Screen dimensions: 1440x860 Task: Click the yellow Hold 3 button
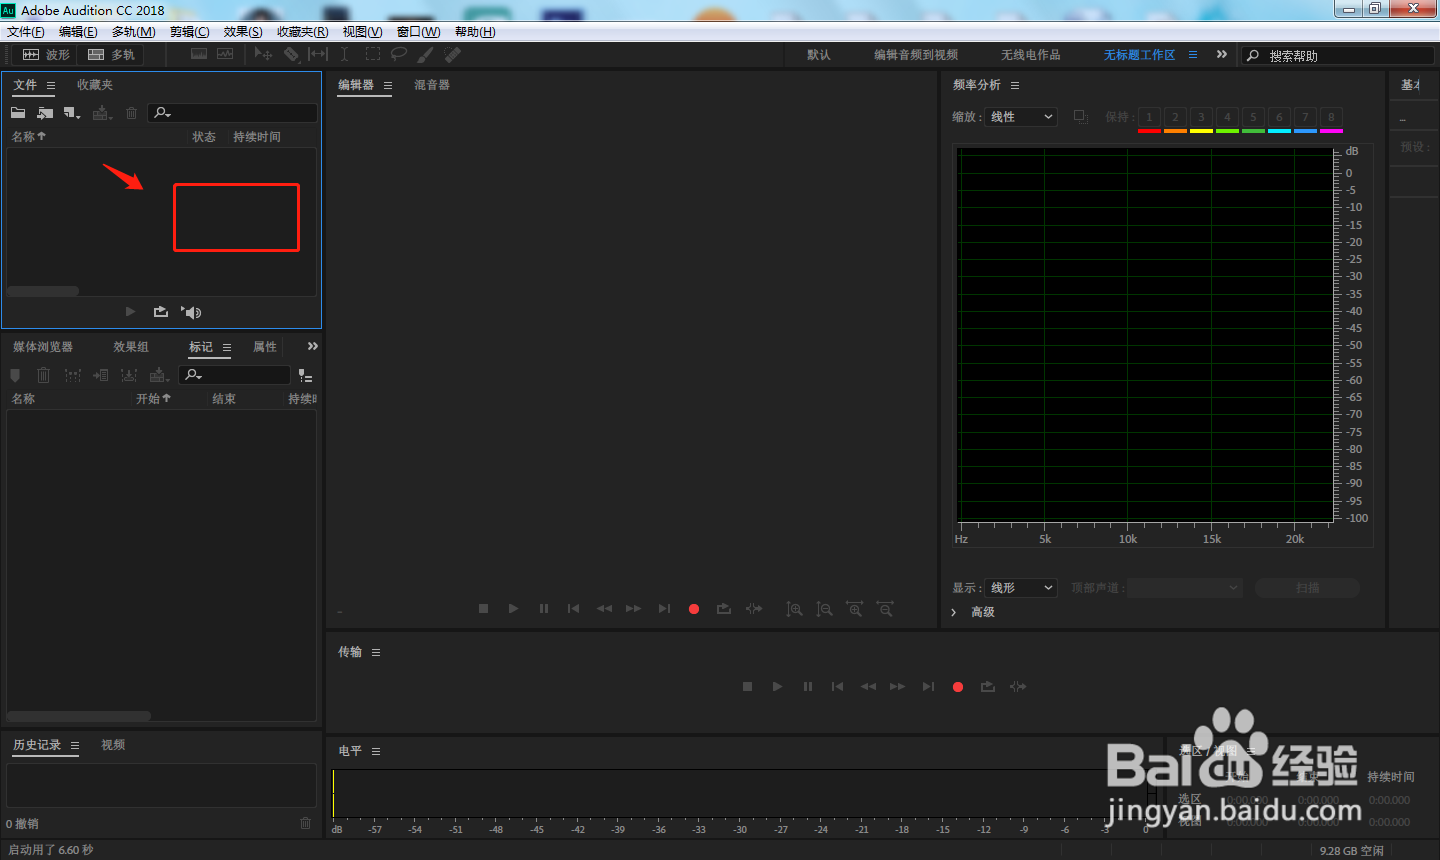click(x=1201, y=119)
